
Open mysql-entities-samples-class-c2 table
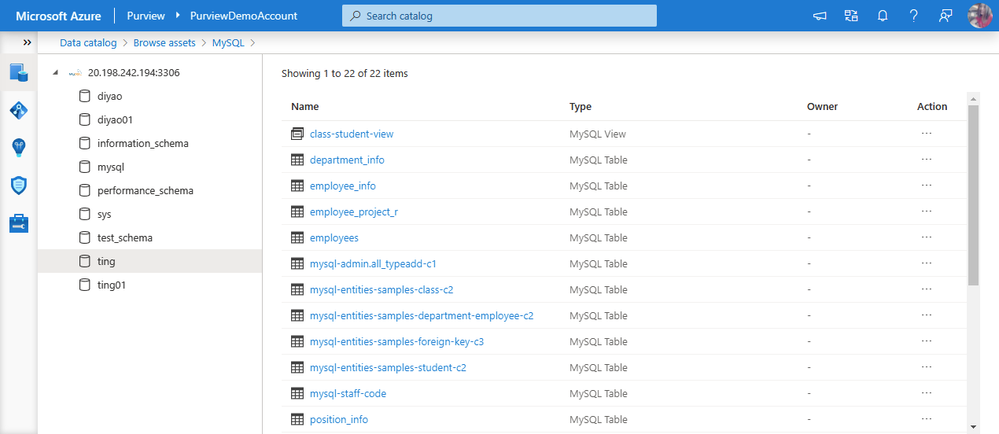(x=381, y=290)
